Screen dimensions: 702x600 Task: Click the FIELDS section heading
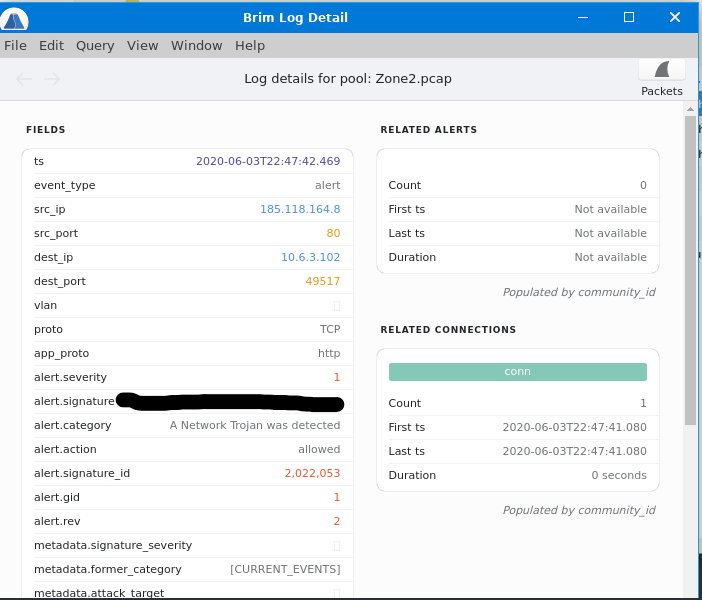pyautogui.click(x=46, y=130)
